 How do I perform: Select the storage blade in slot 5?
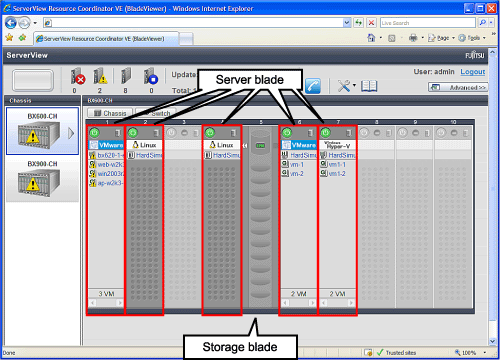260,217
